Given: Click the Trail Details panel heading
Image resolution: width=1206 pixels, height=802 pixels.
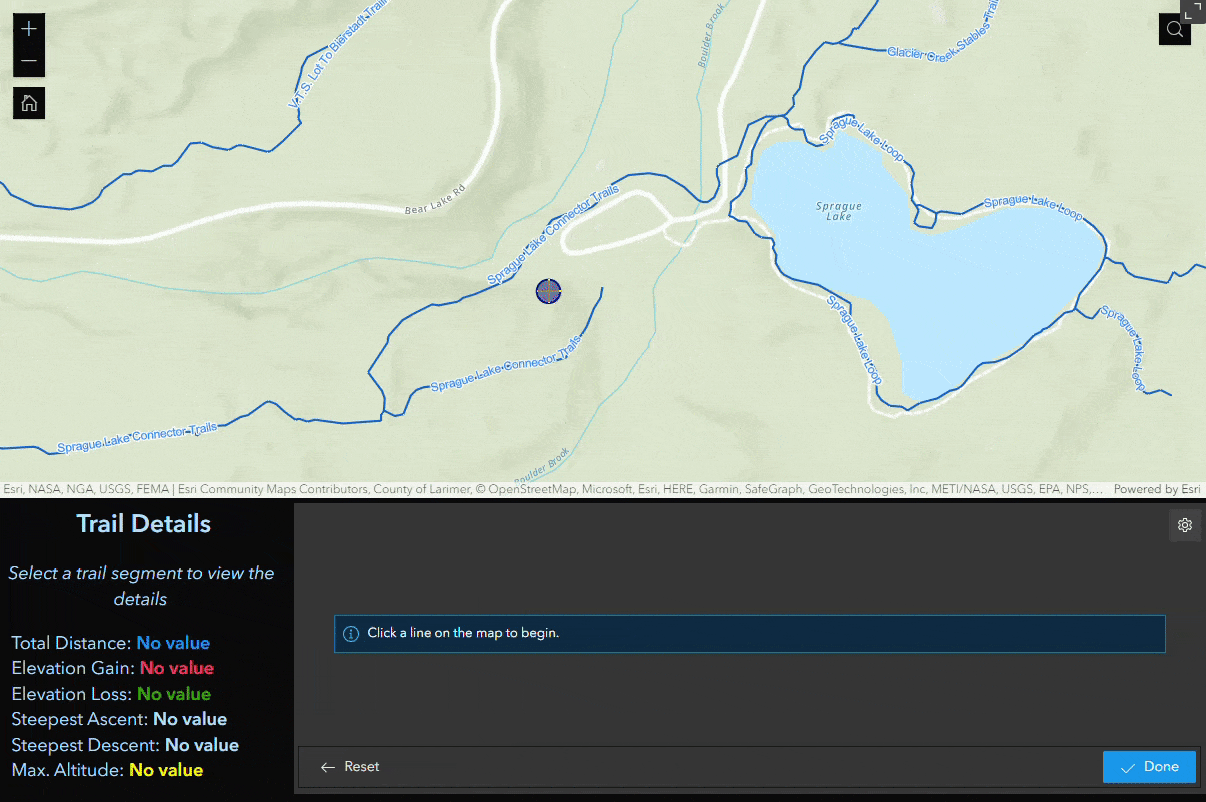Looking at the screenshot, I should 143,523.
